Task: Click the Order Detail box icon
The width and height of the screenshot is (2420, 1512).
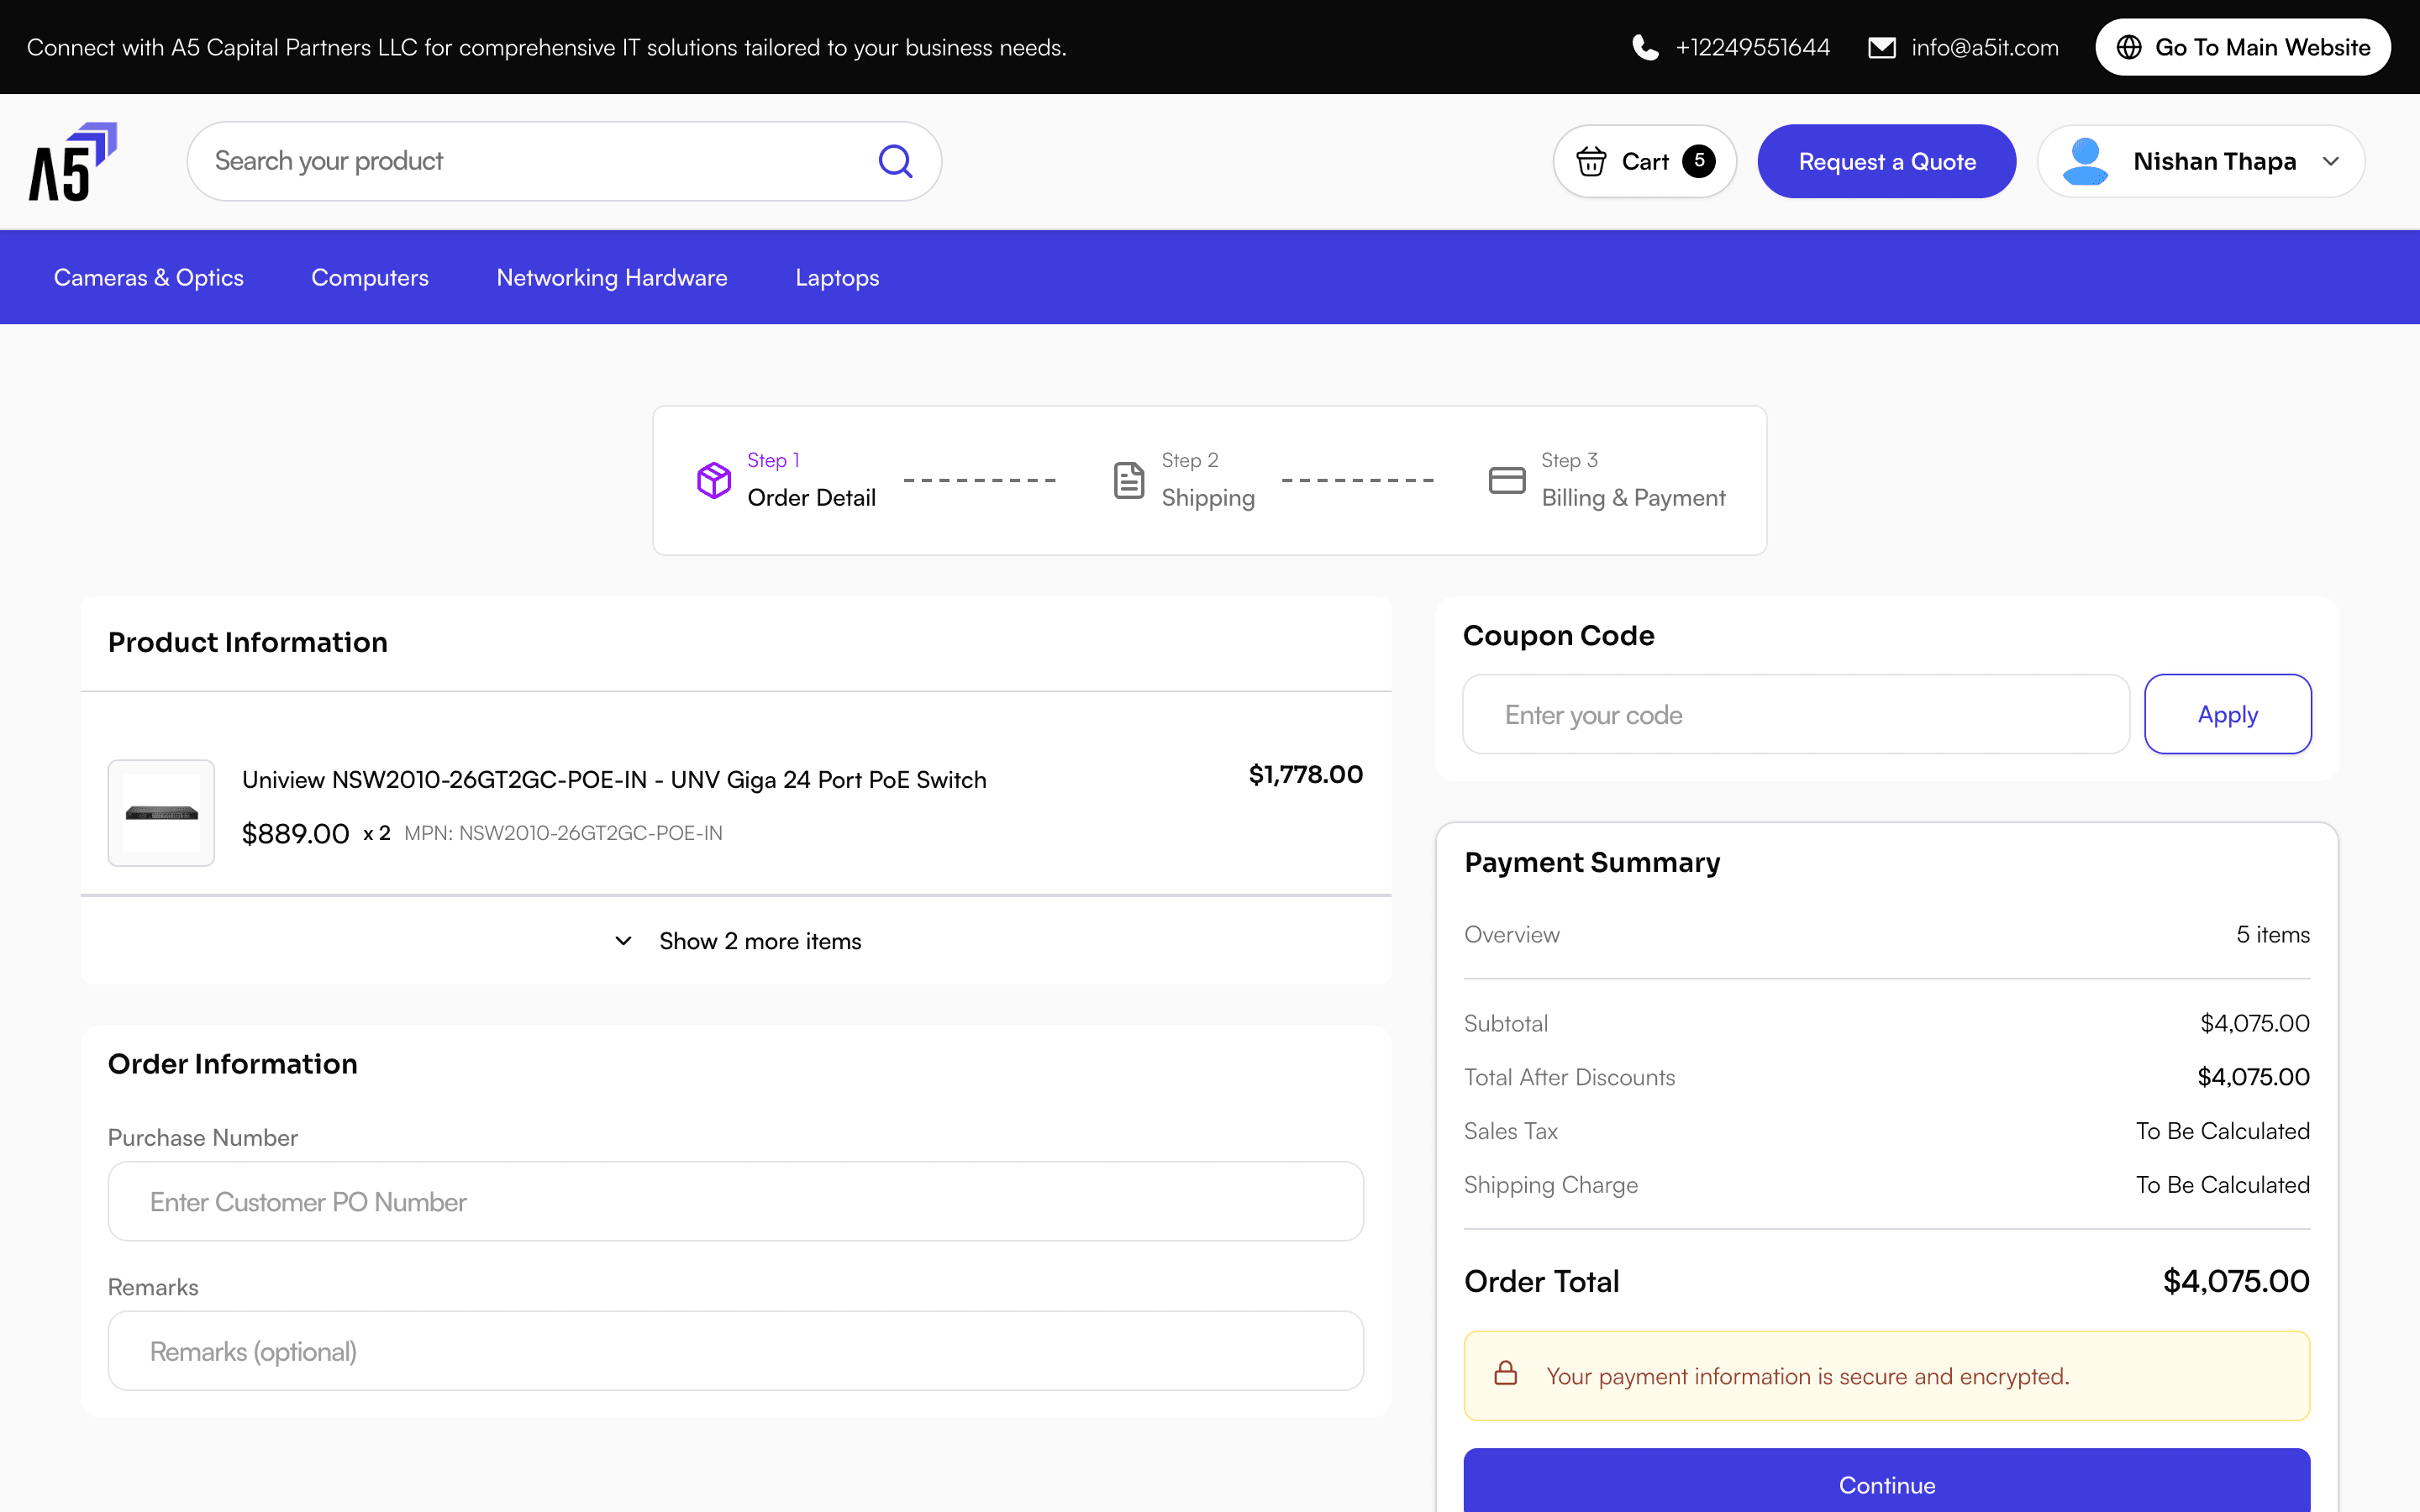Action: [x=714, y=480]
